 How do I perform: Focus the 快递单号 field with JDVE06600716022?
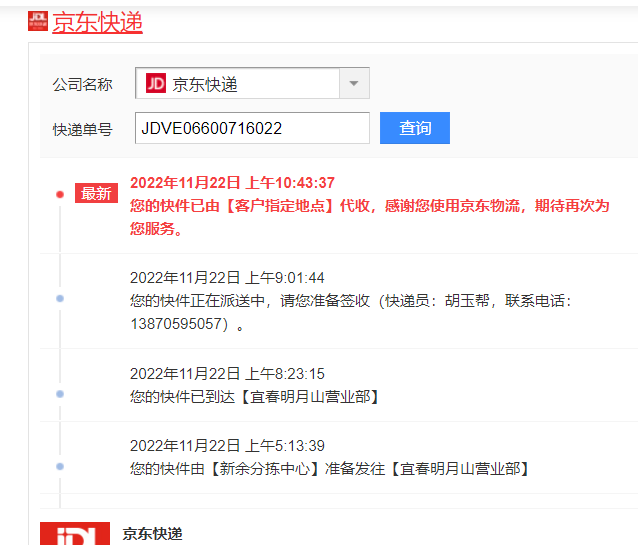(x=252, y=128)
